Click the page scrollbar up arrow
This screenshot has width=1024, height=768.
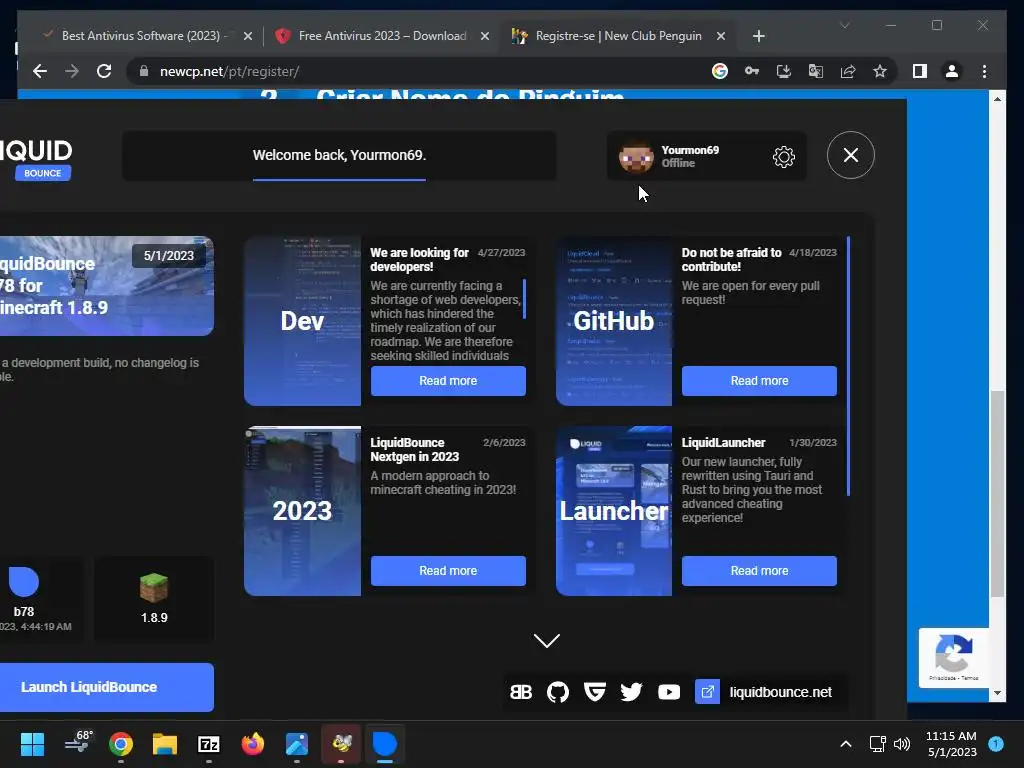tap(997, 99)
